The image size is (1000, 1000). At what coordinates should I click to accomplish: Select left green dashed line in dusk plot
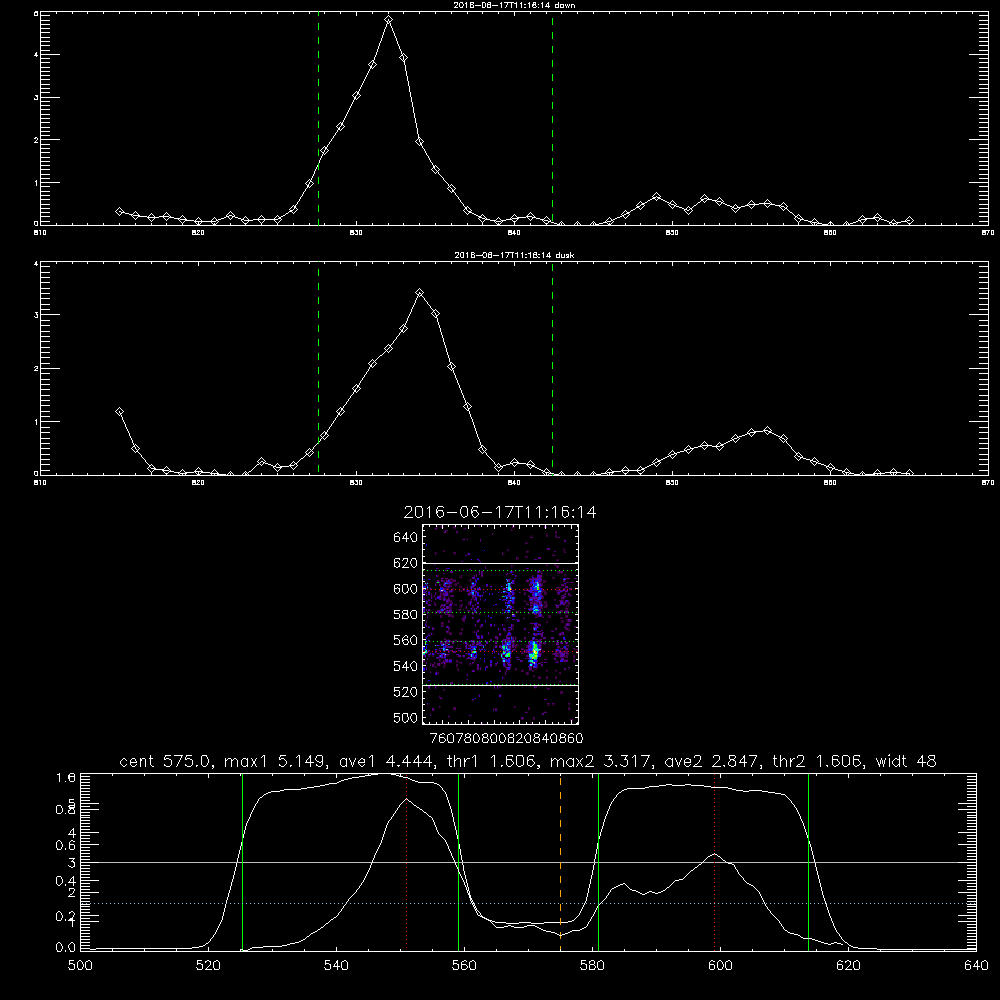tap(318, 369)
